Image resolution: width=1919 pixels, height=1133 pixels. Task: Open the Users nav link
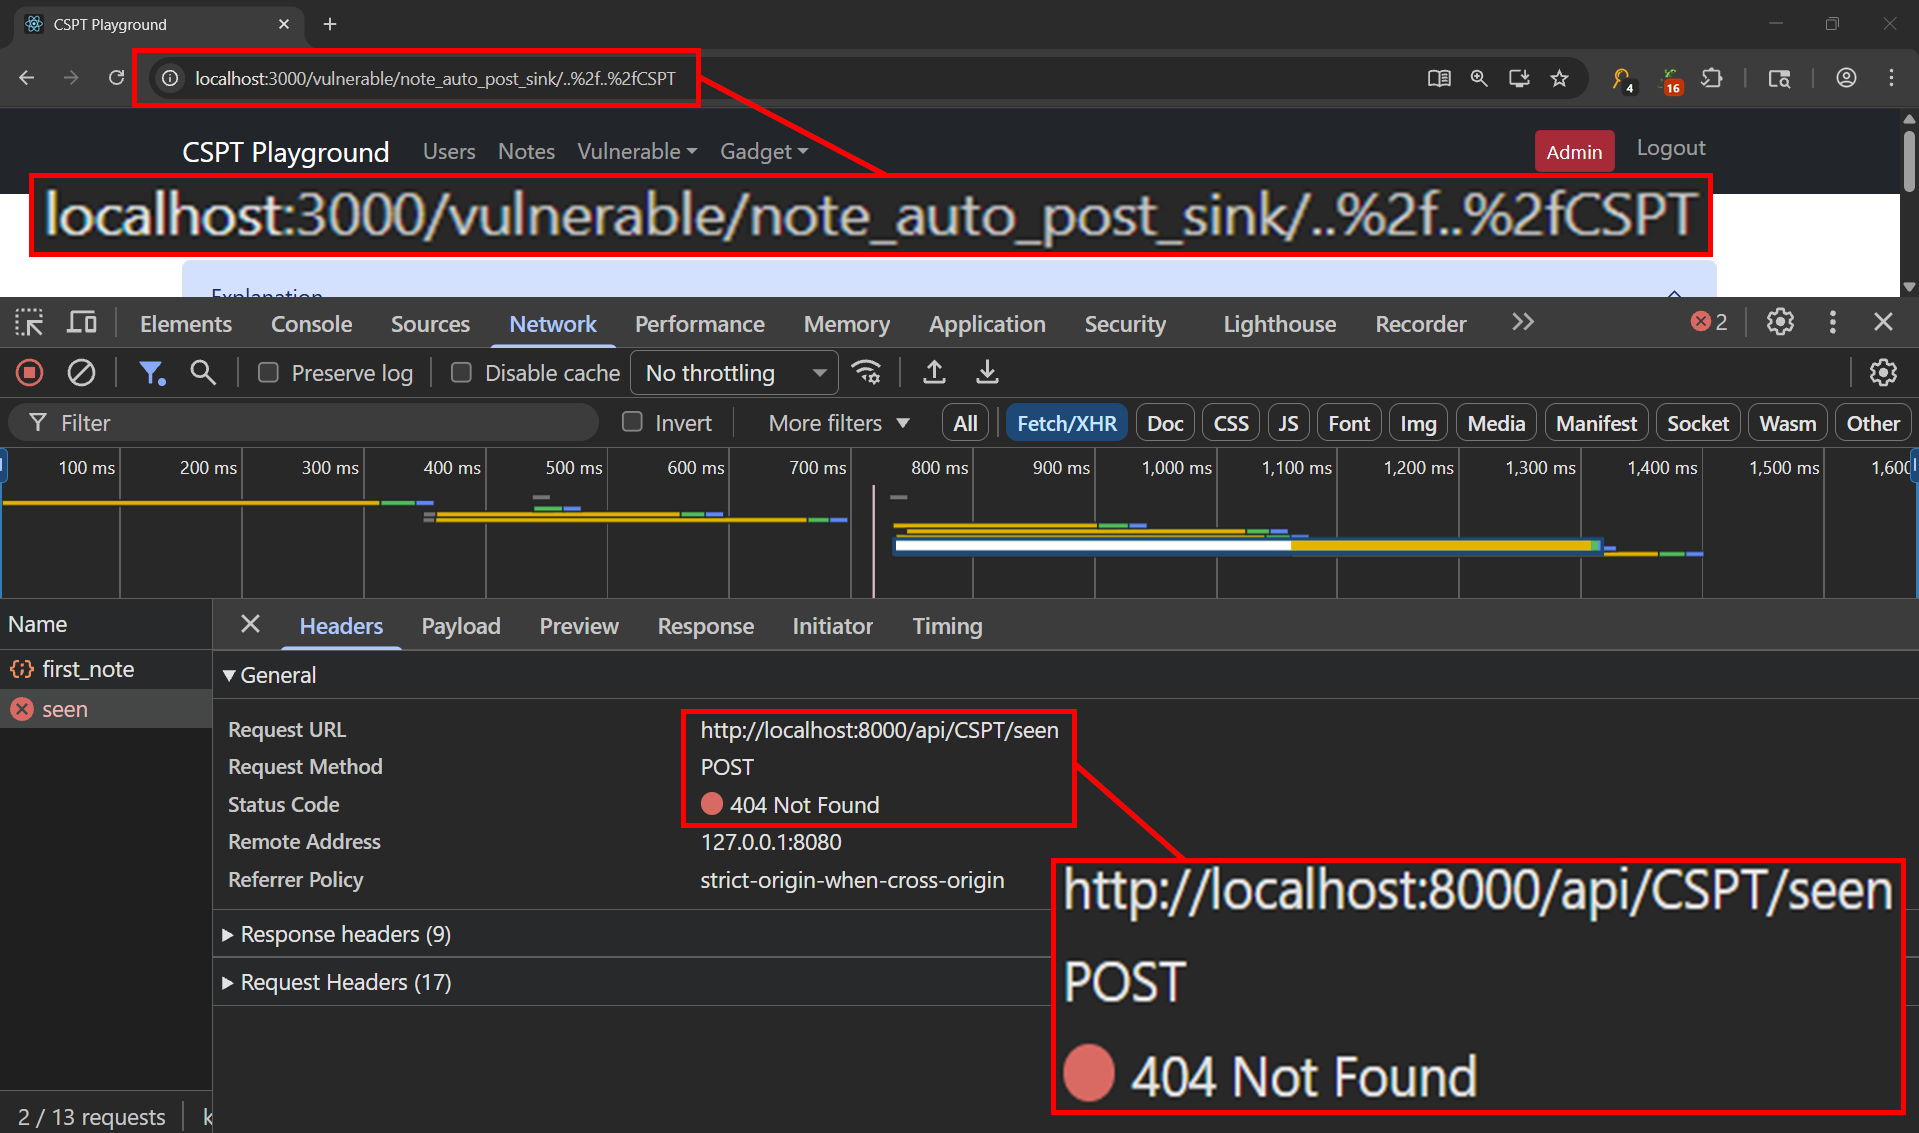449,151
